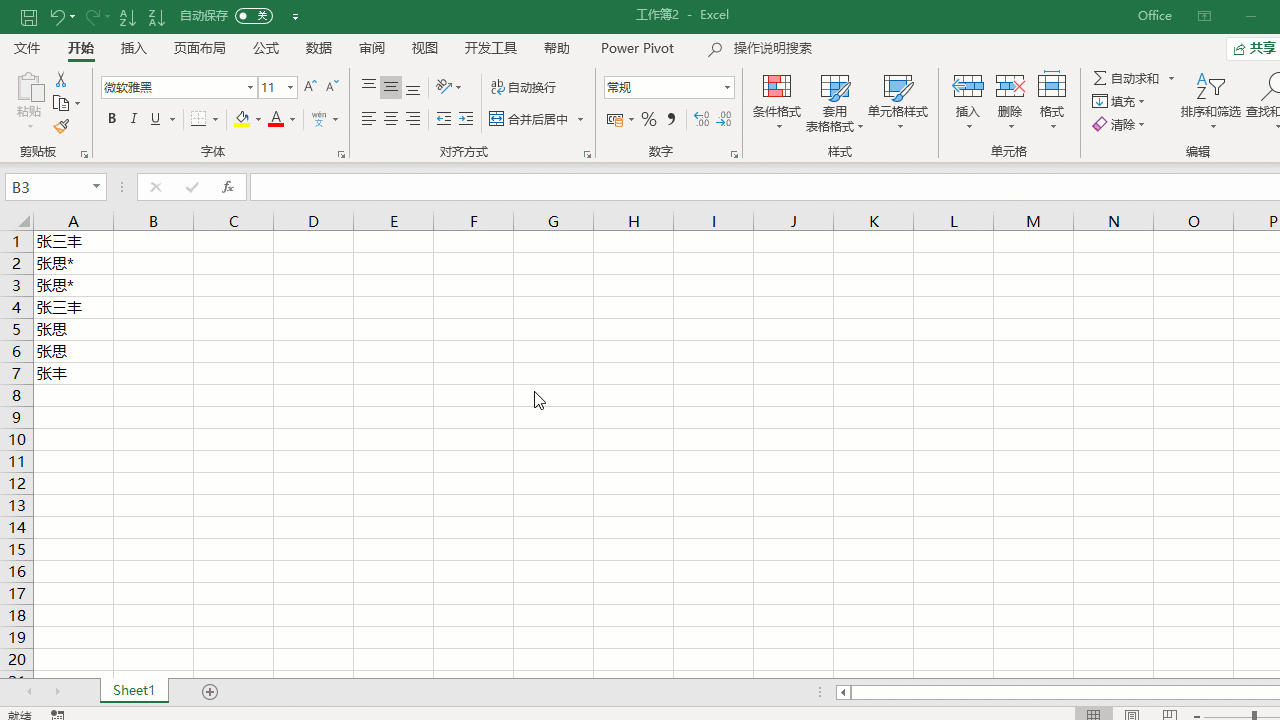Toggle 自动保存 autosave switch
This screenshot has width=1280, height=720.
[x=254, y=16]
